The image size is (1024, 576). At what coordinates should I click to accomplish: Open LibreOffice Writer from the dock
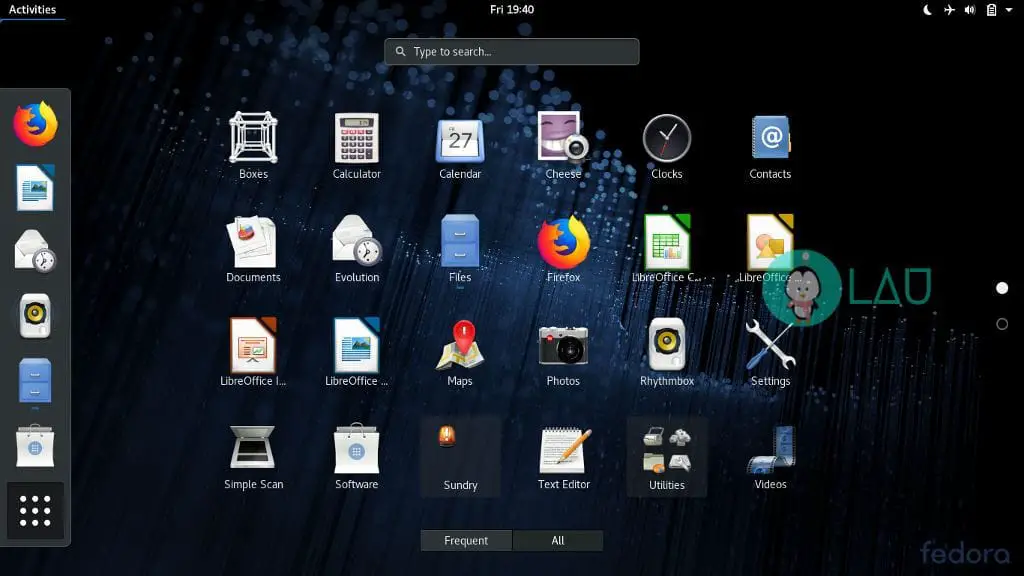(35, 188)
